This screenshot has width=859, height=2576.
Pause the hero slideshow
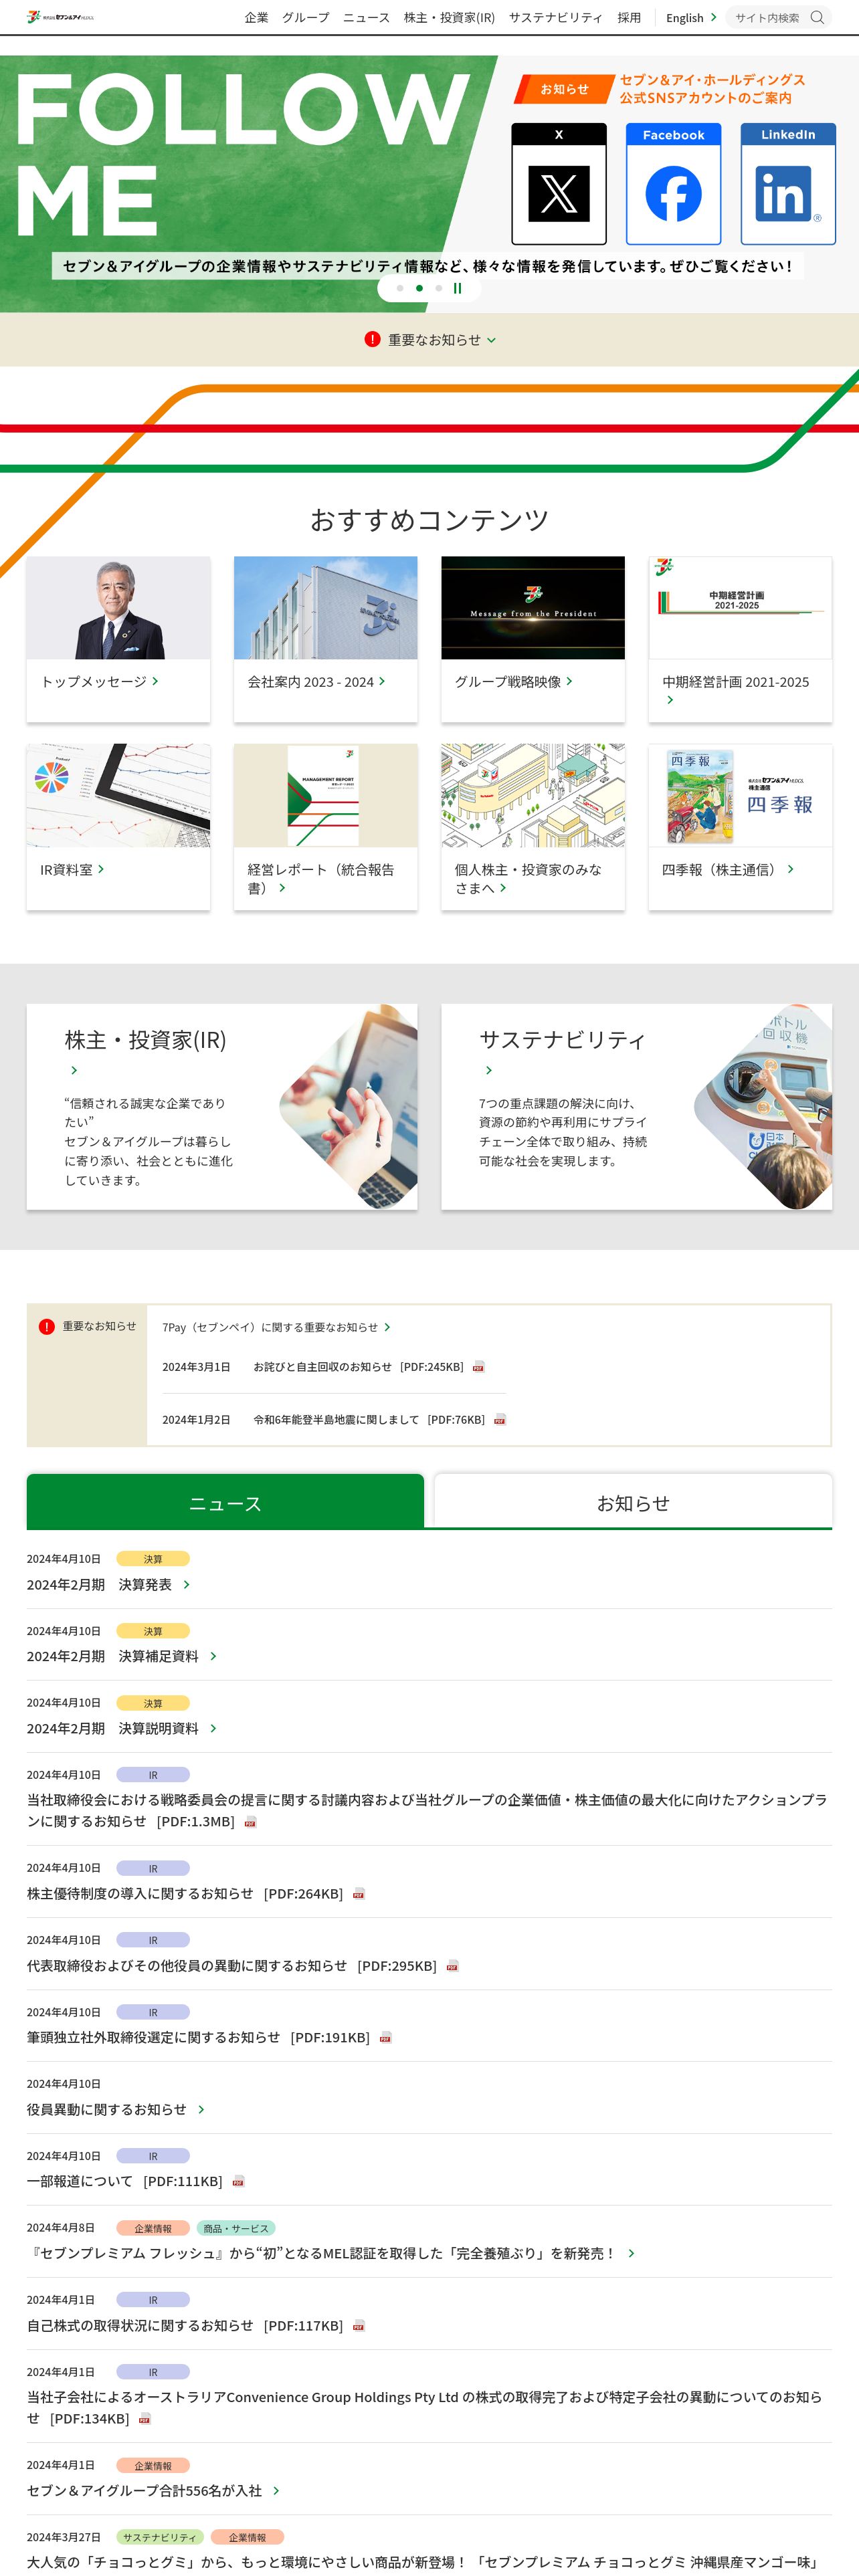(458, 288)
